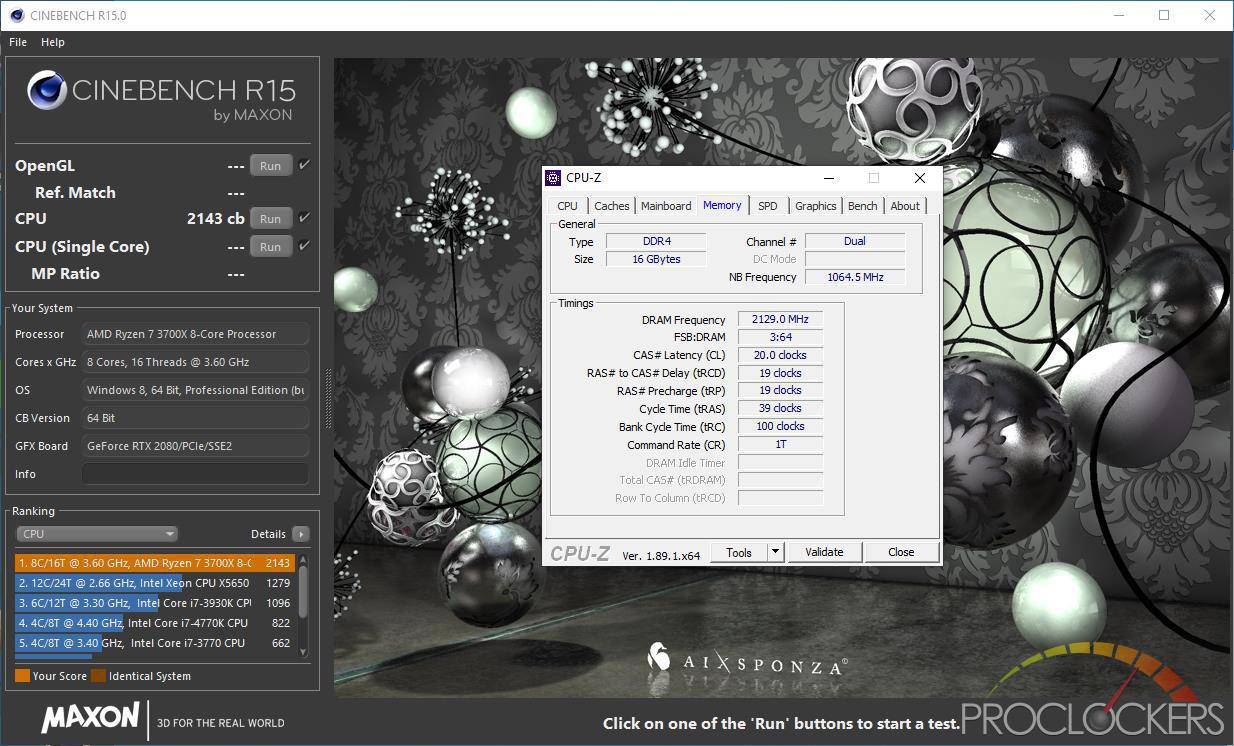This screenshot has width=1234, height=746.
Task: Click the Cycle Time (tRAS) value 39 clocks
Action: coord(780,408)
